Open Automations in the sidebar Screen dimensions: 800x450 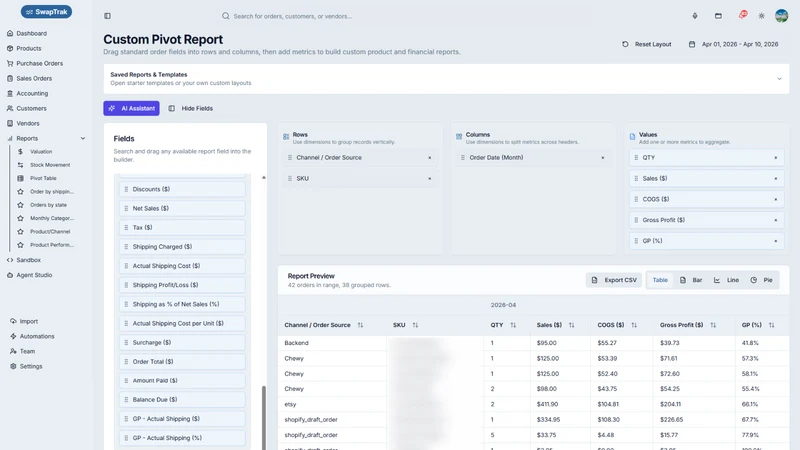37,336
